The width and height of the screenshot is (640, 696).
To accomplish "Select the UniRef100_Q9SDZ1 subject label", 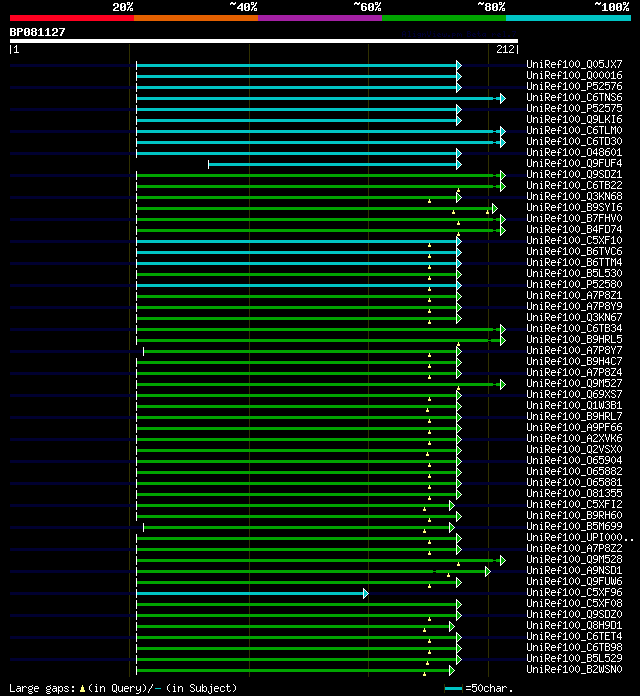I will click(574, 174).
